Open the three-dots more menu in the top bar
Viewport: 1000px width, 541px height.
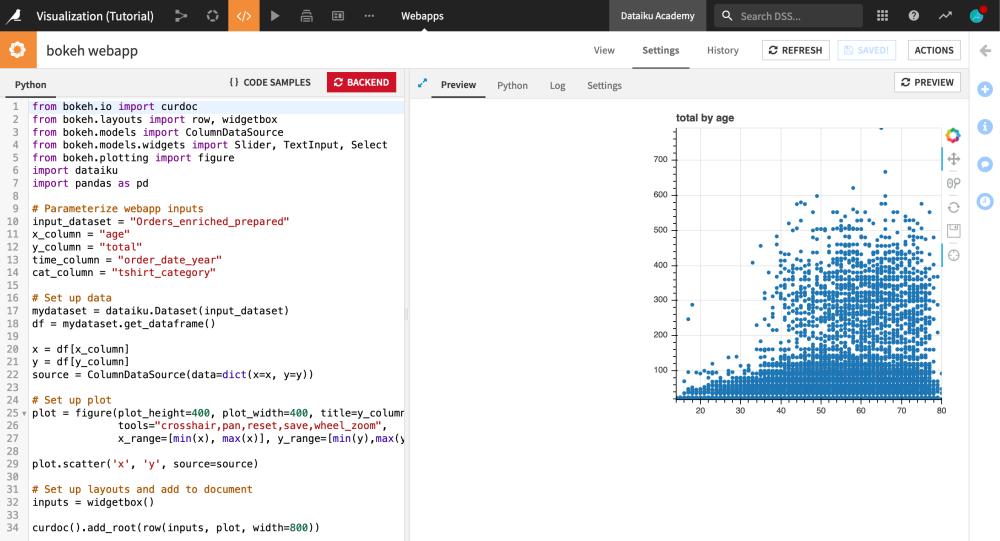point(369,16)
